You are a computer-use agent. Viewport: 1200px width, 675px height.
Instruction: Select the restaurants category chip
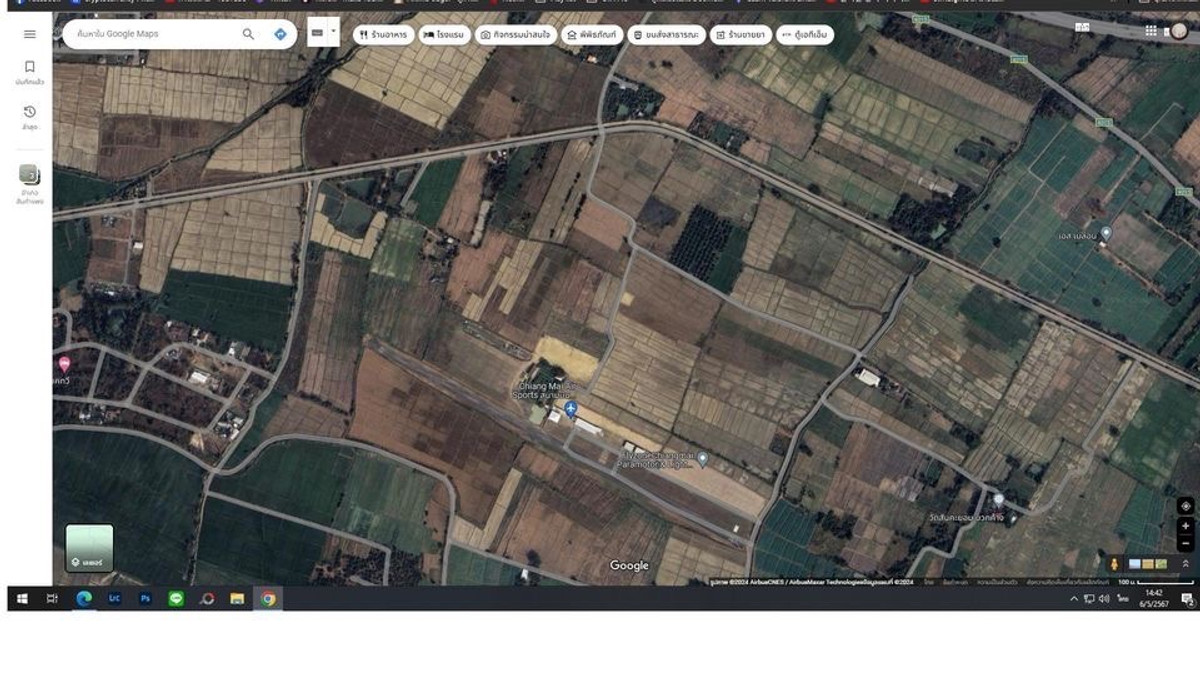pyautogui.click(x=381, y=35)
